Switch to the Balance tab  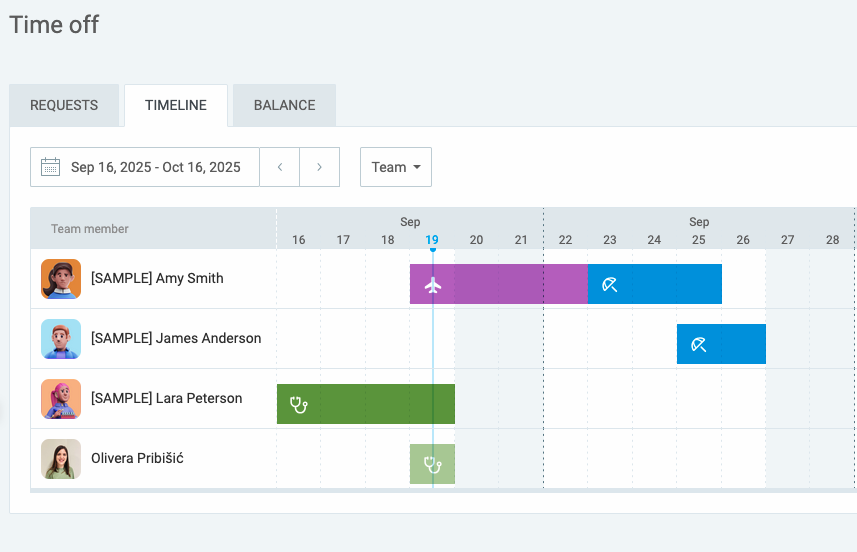point(284,105)
